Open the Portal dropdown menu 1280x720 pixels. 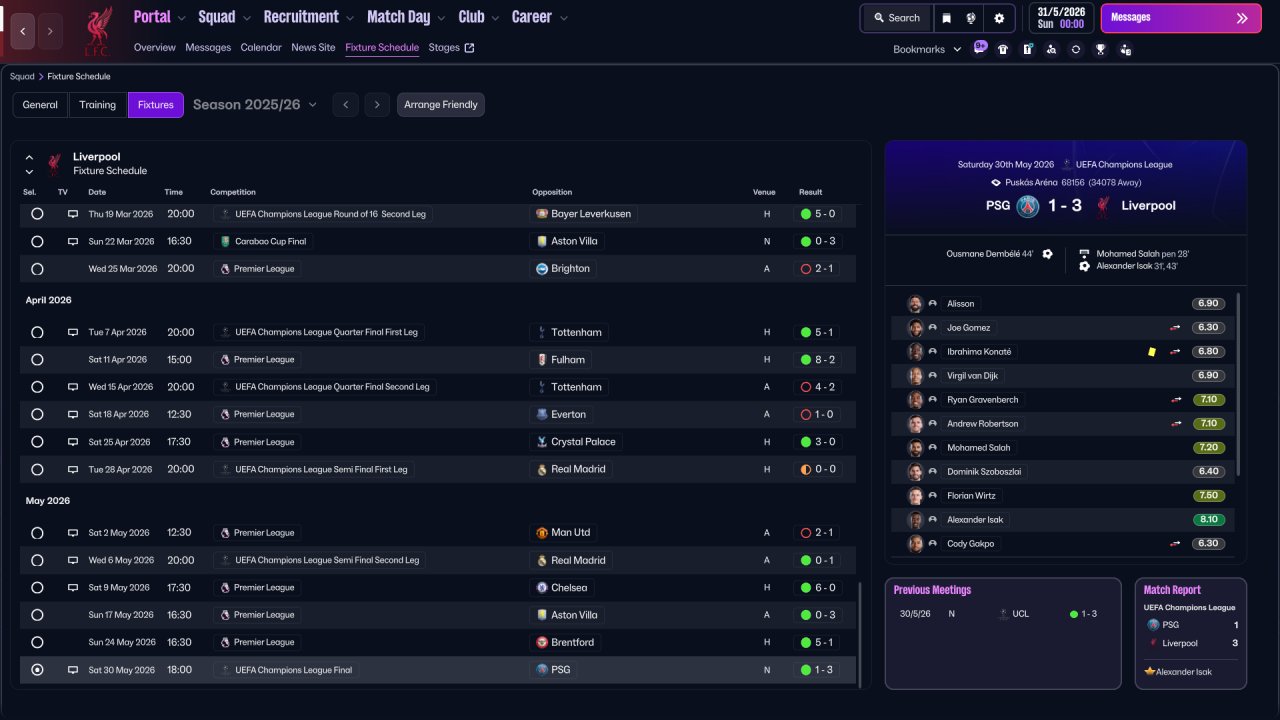coord(160,17)
